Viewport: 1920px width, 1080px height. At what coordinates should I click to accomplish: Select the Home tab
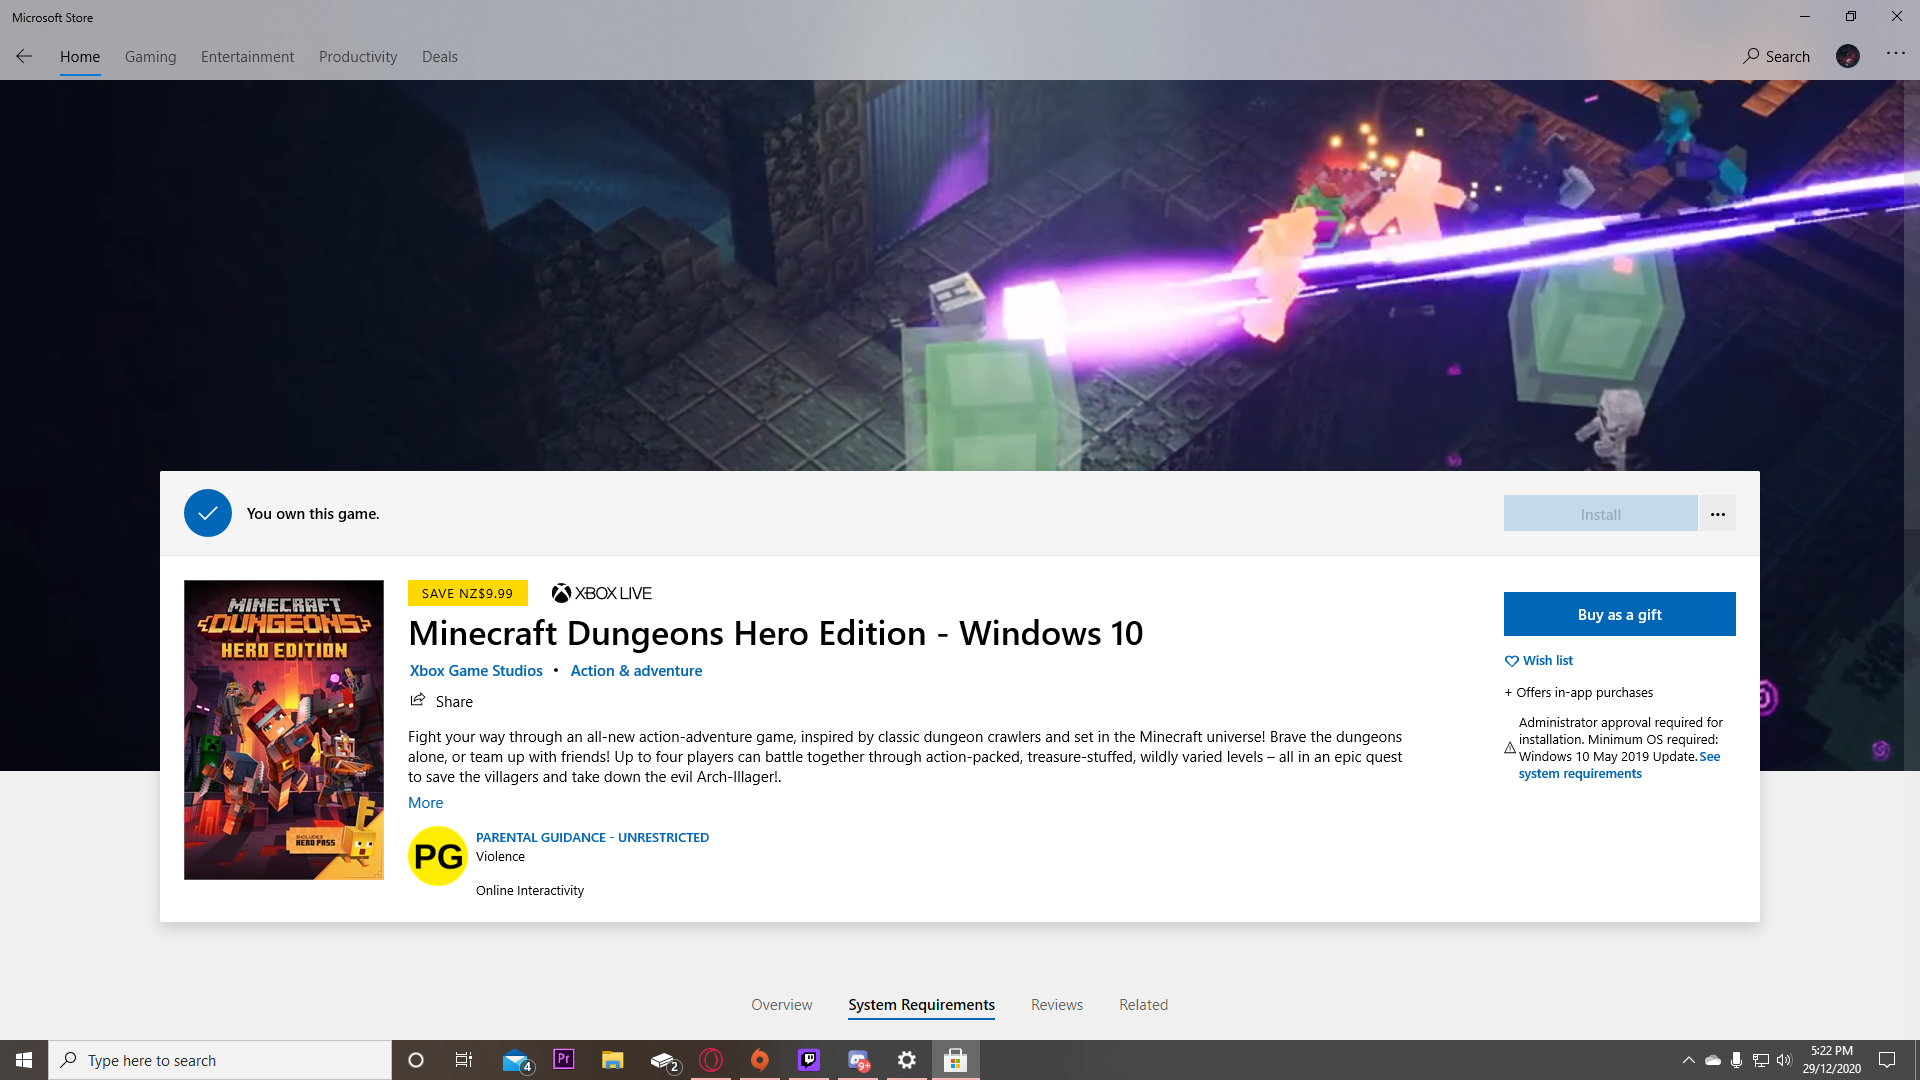(x=80, y=57)
